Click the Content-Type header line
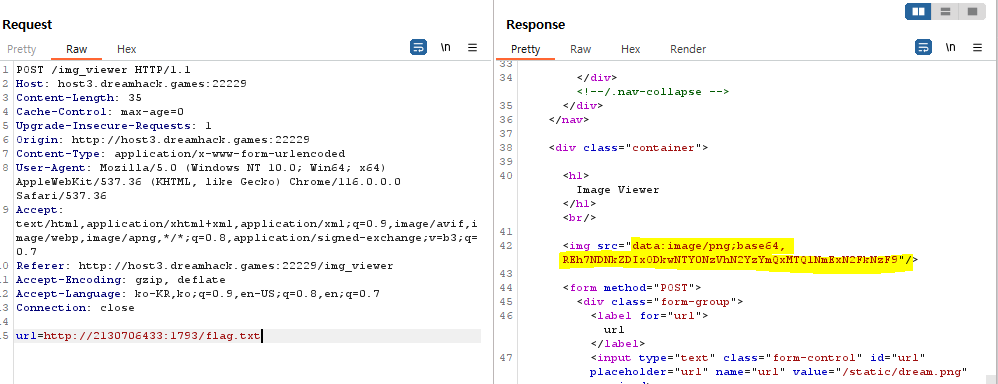The width and height of the screenshot is (998, 384). (181, 153)
